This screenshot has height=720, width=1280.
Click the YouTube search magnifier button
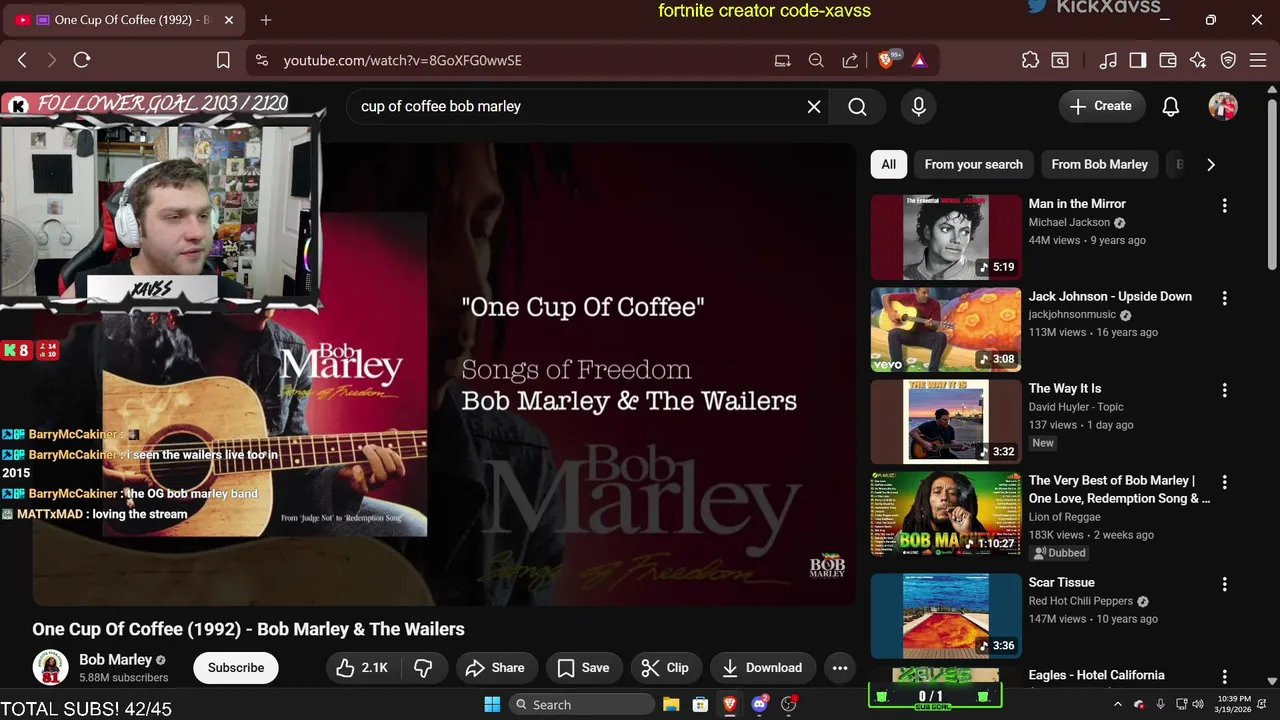[x=858, y=106]
